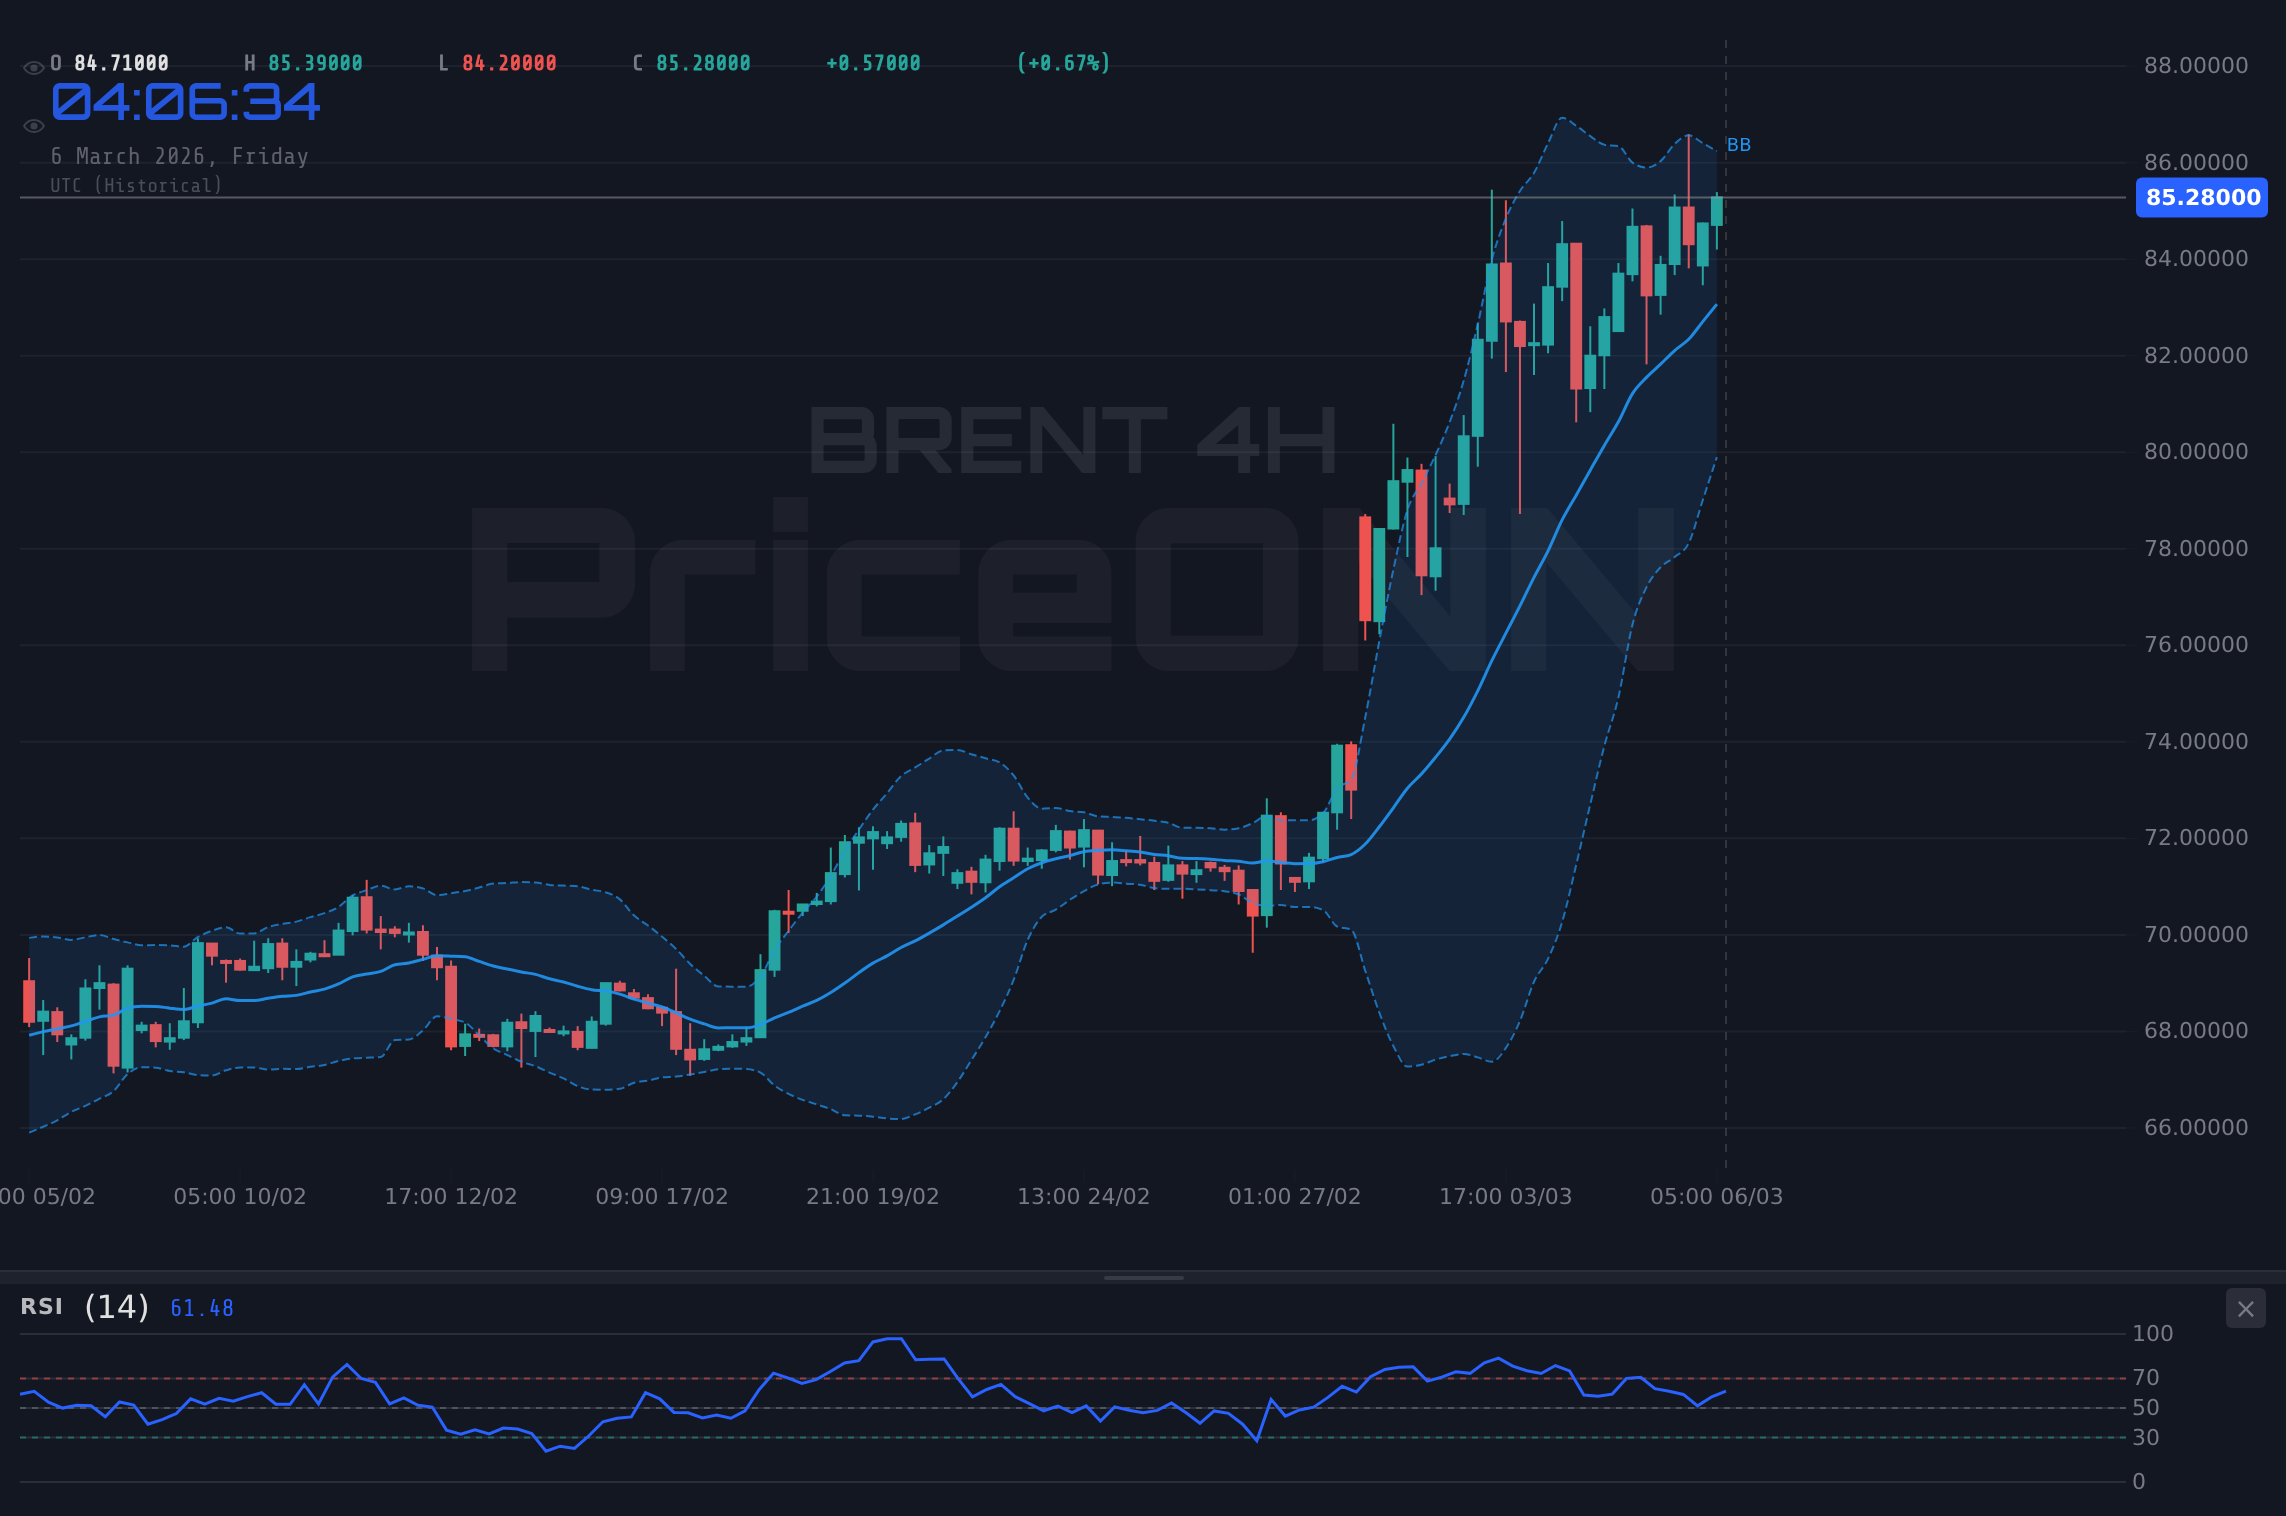
Task: Click the 05:00 10/02 time axis label
Action: pyautogui.click(x=240, y=1197)
